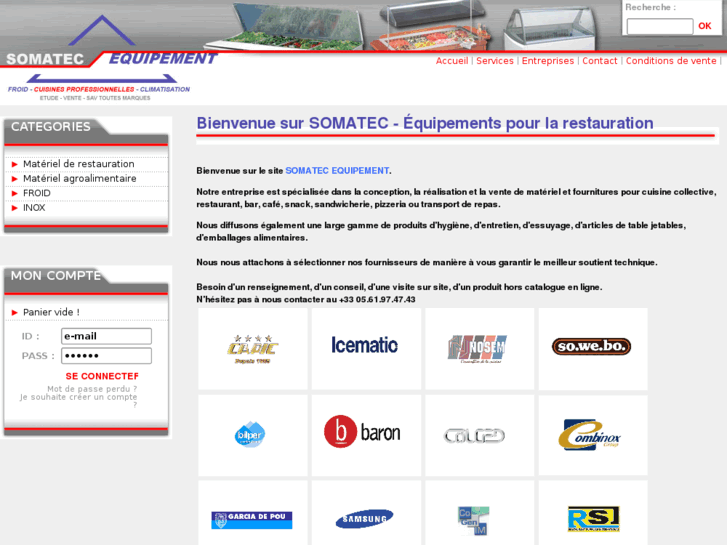
Task: Go to Accueil in top menu
Action: click(452, 61)
